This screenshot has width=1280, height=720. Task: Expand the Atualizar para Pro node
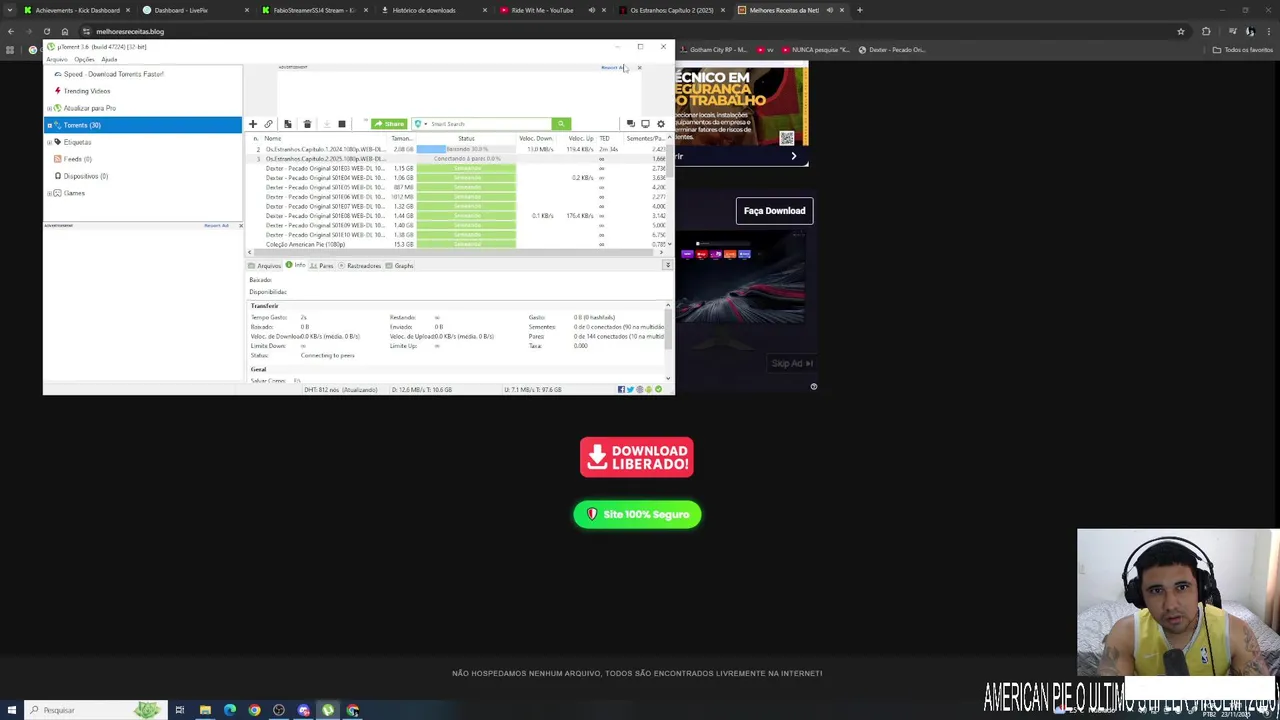[x=49, y=108]
